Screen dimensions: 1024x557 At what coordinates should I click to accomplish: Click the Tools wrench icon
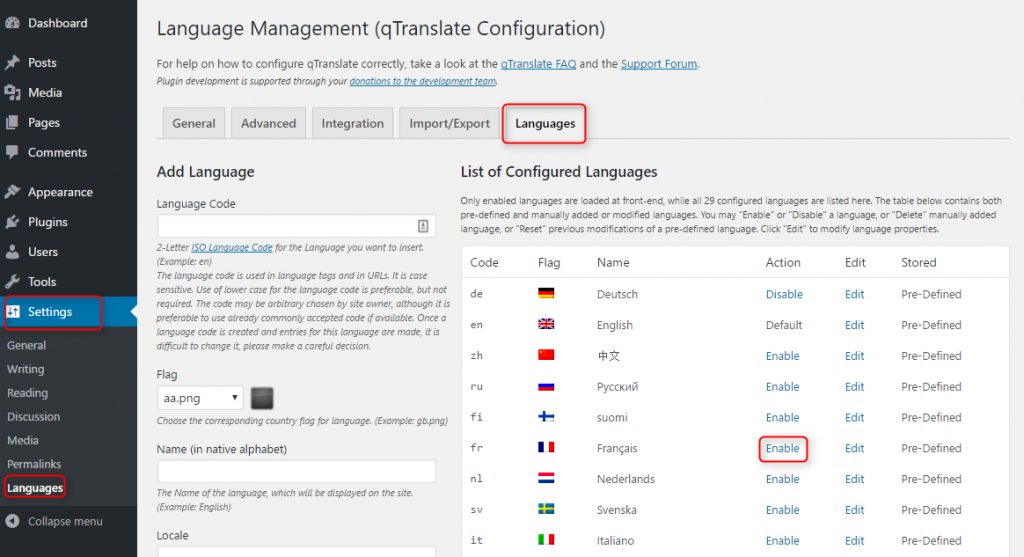[12, 281]
